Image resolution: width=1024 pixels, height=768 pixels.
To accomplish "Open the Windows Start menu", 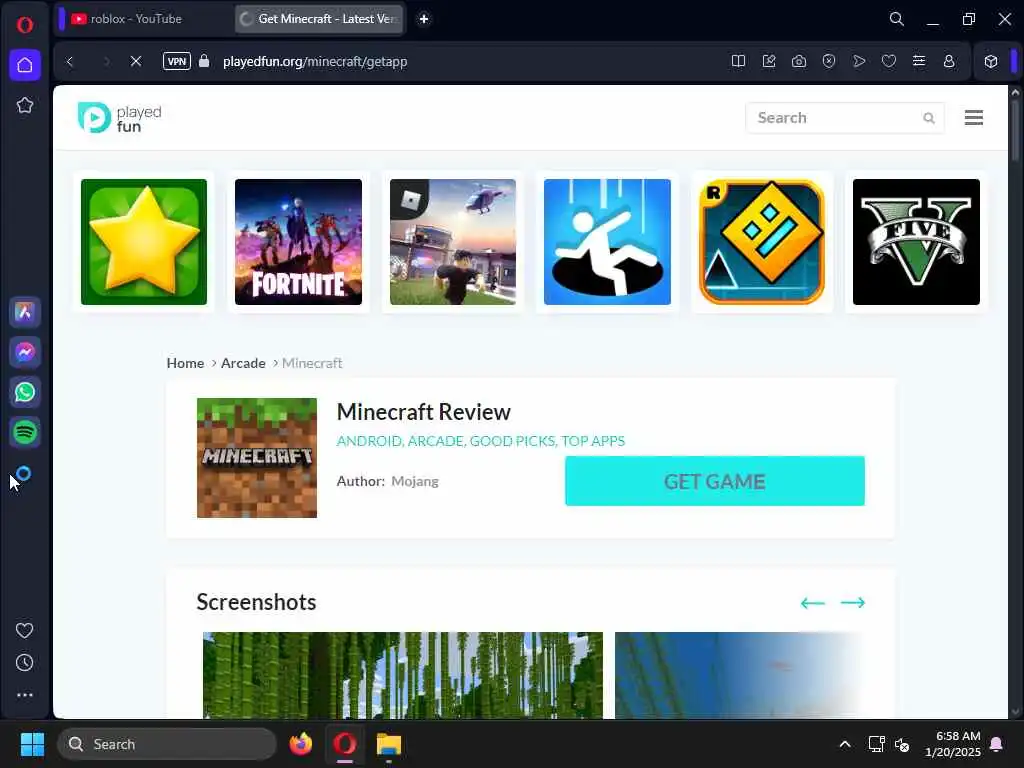I will [32, 744].
